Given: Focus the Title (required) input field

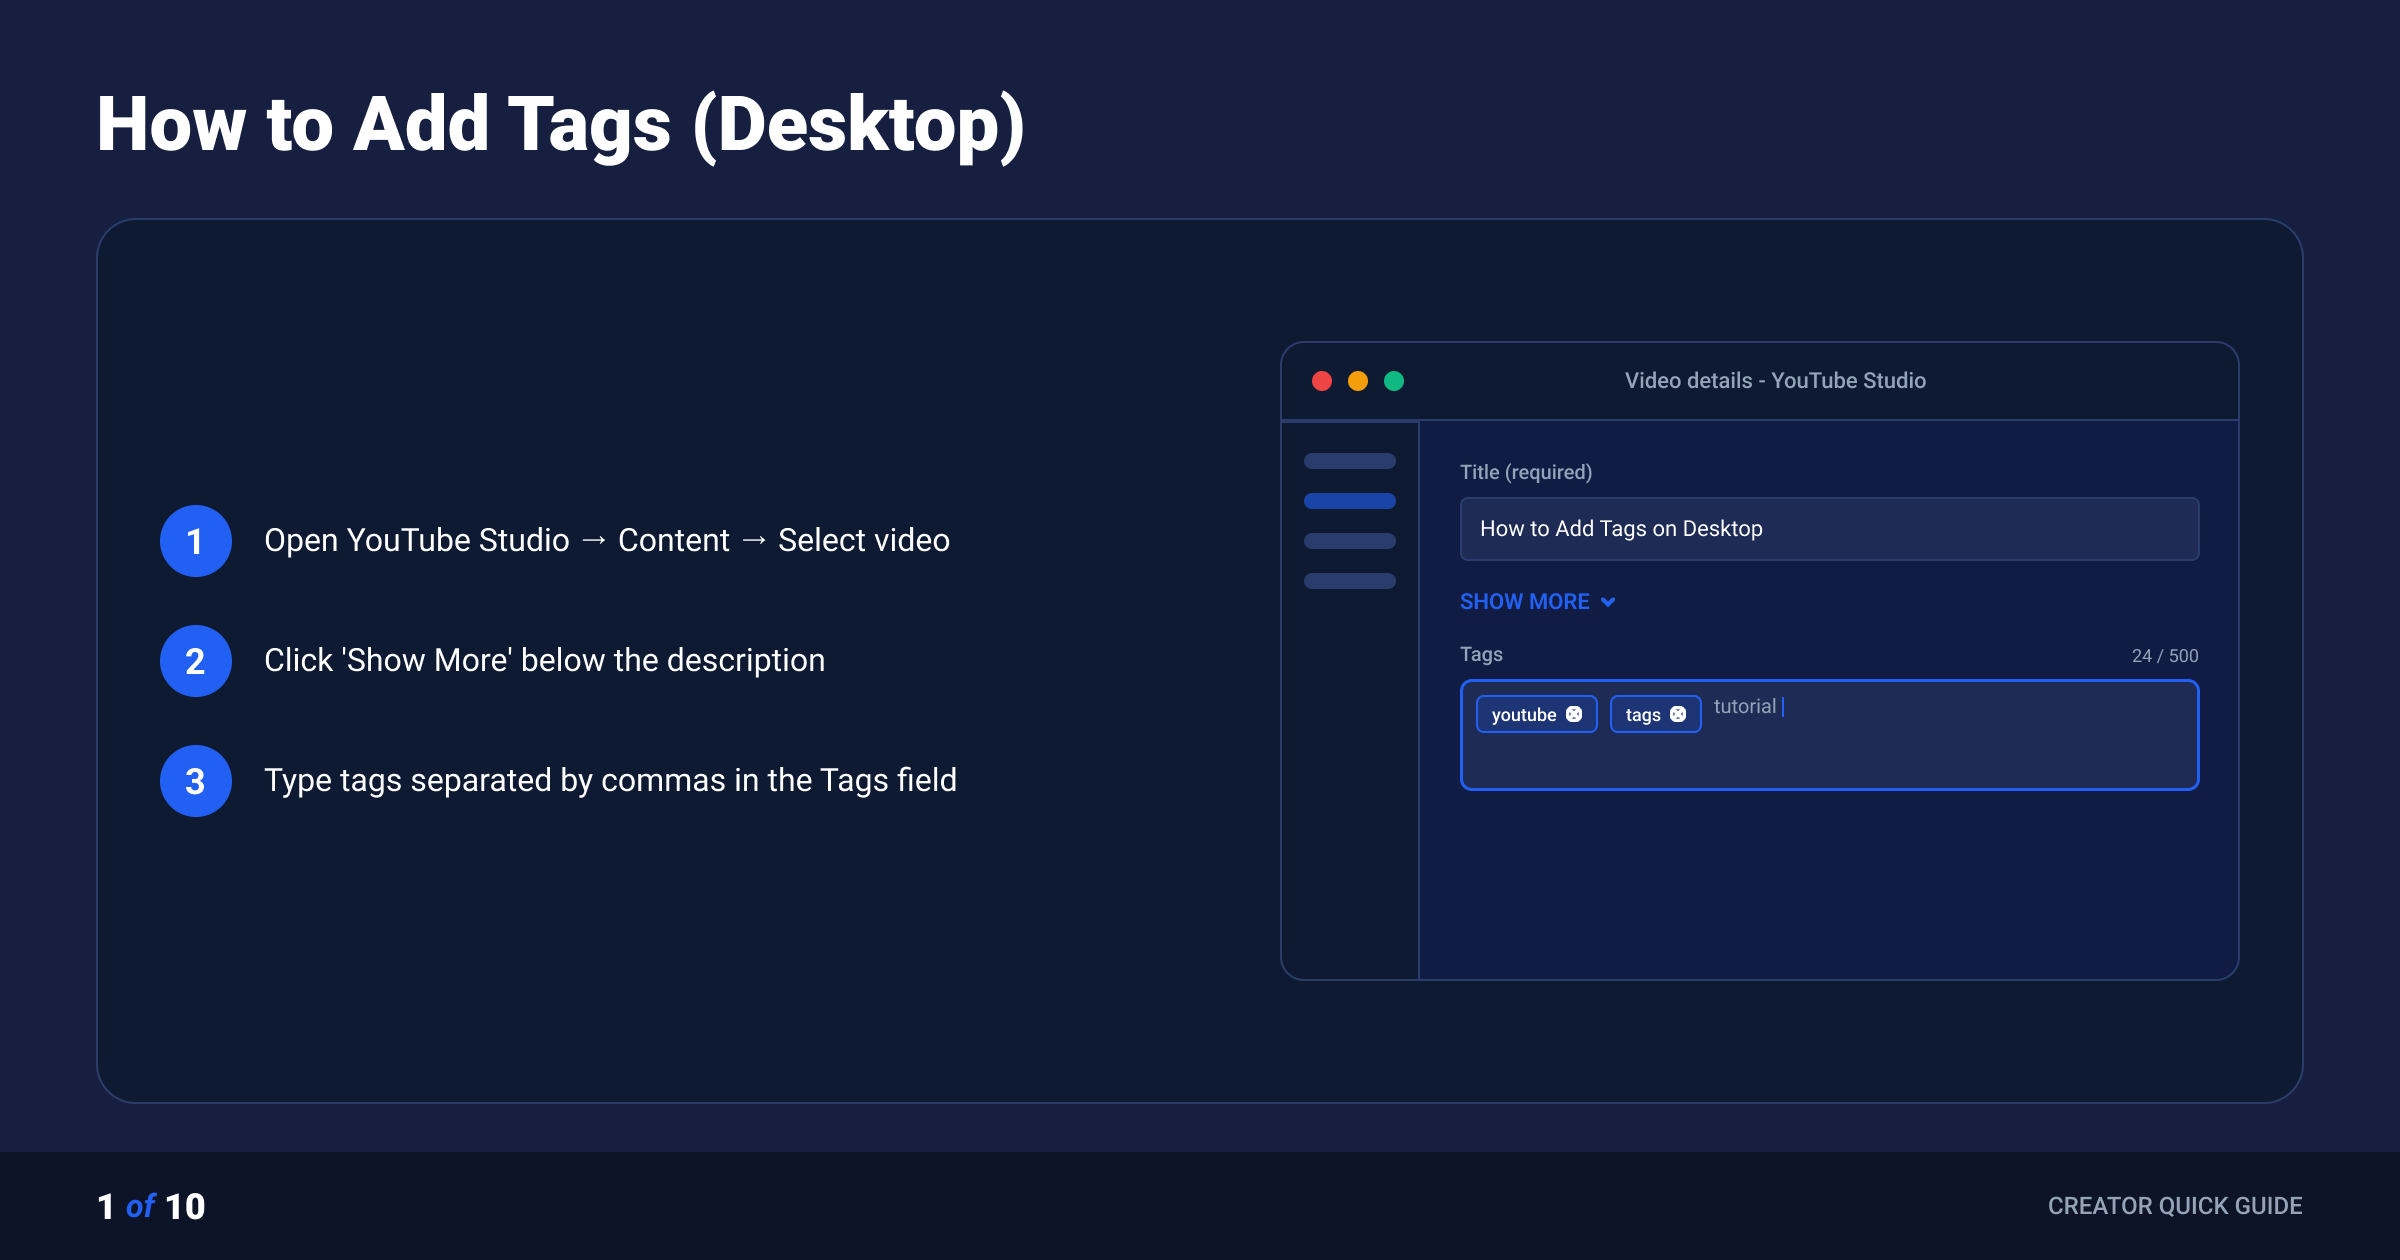Looking at the screenshot, I should [1829, 529].
